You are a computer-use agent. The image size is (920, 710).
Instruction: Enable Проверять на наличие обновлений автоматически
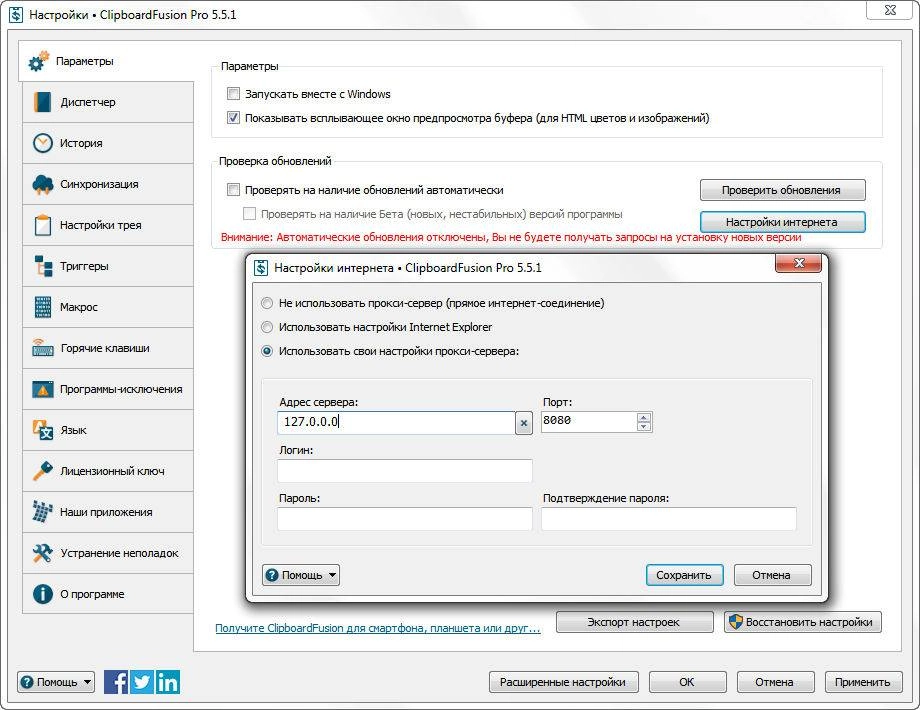234,190
